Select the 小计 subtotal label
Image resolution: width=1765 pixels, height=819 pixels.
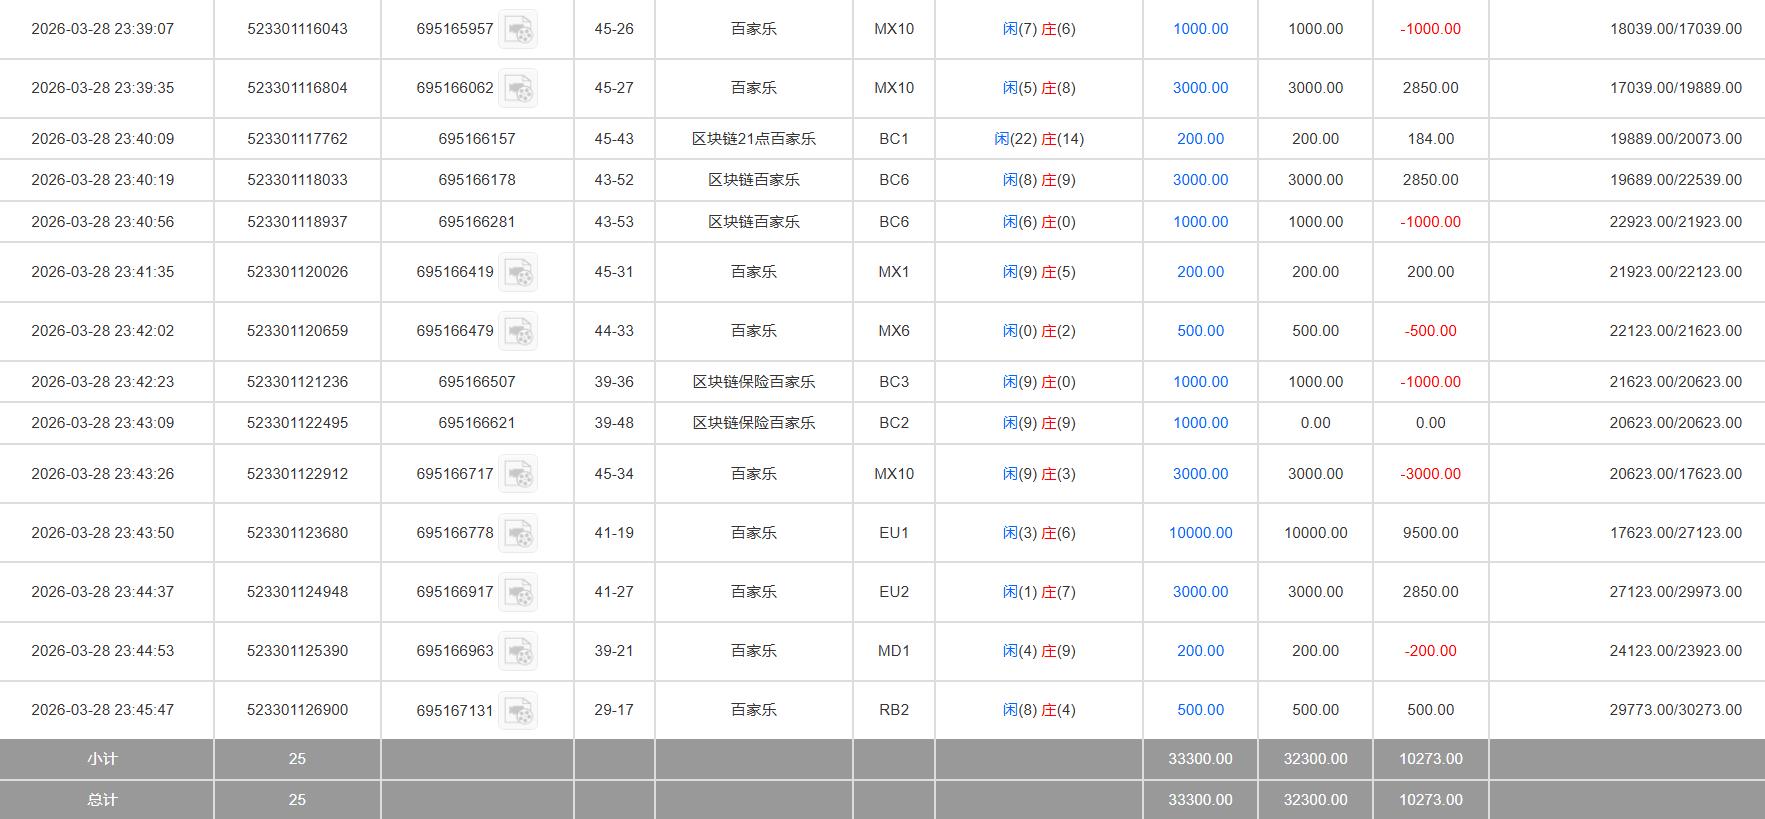[103, 759]
